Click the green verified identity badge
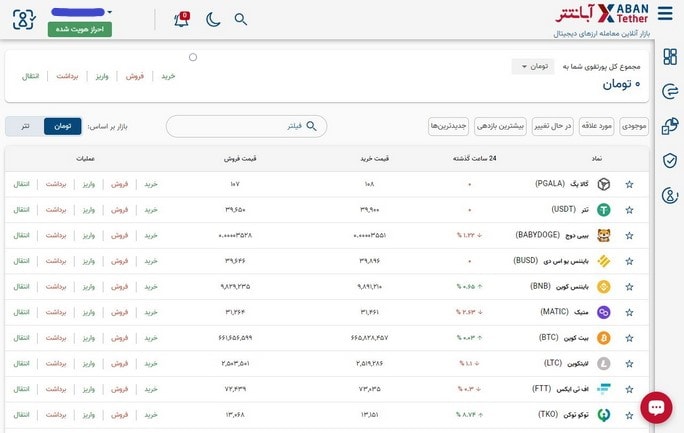This screenshot has width=684, height=433. point(80,29)
